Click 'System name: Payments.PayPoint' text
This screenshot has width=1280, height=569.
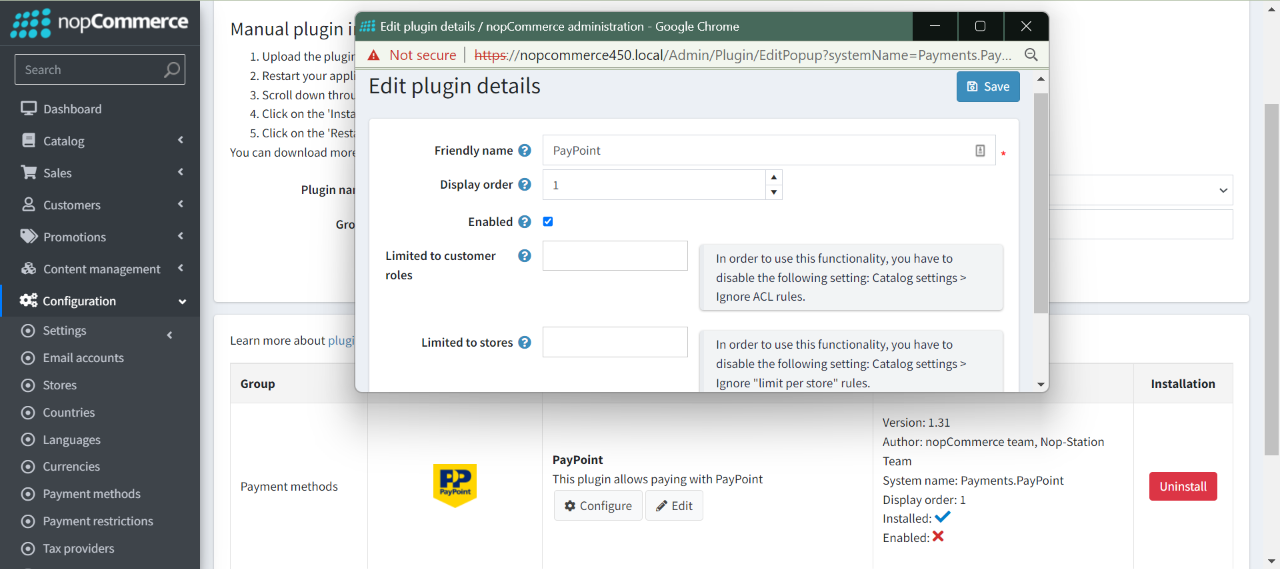coord(973,480)
